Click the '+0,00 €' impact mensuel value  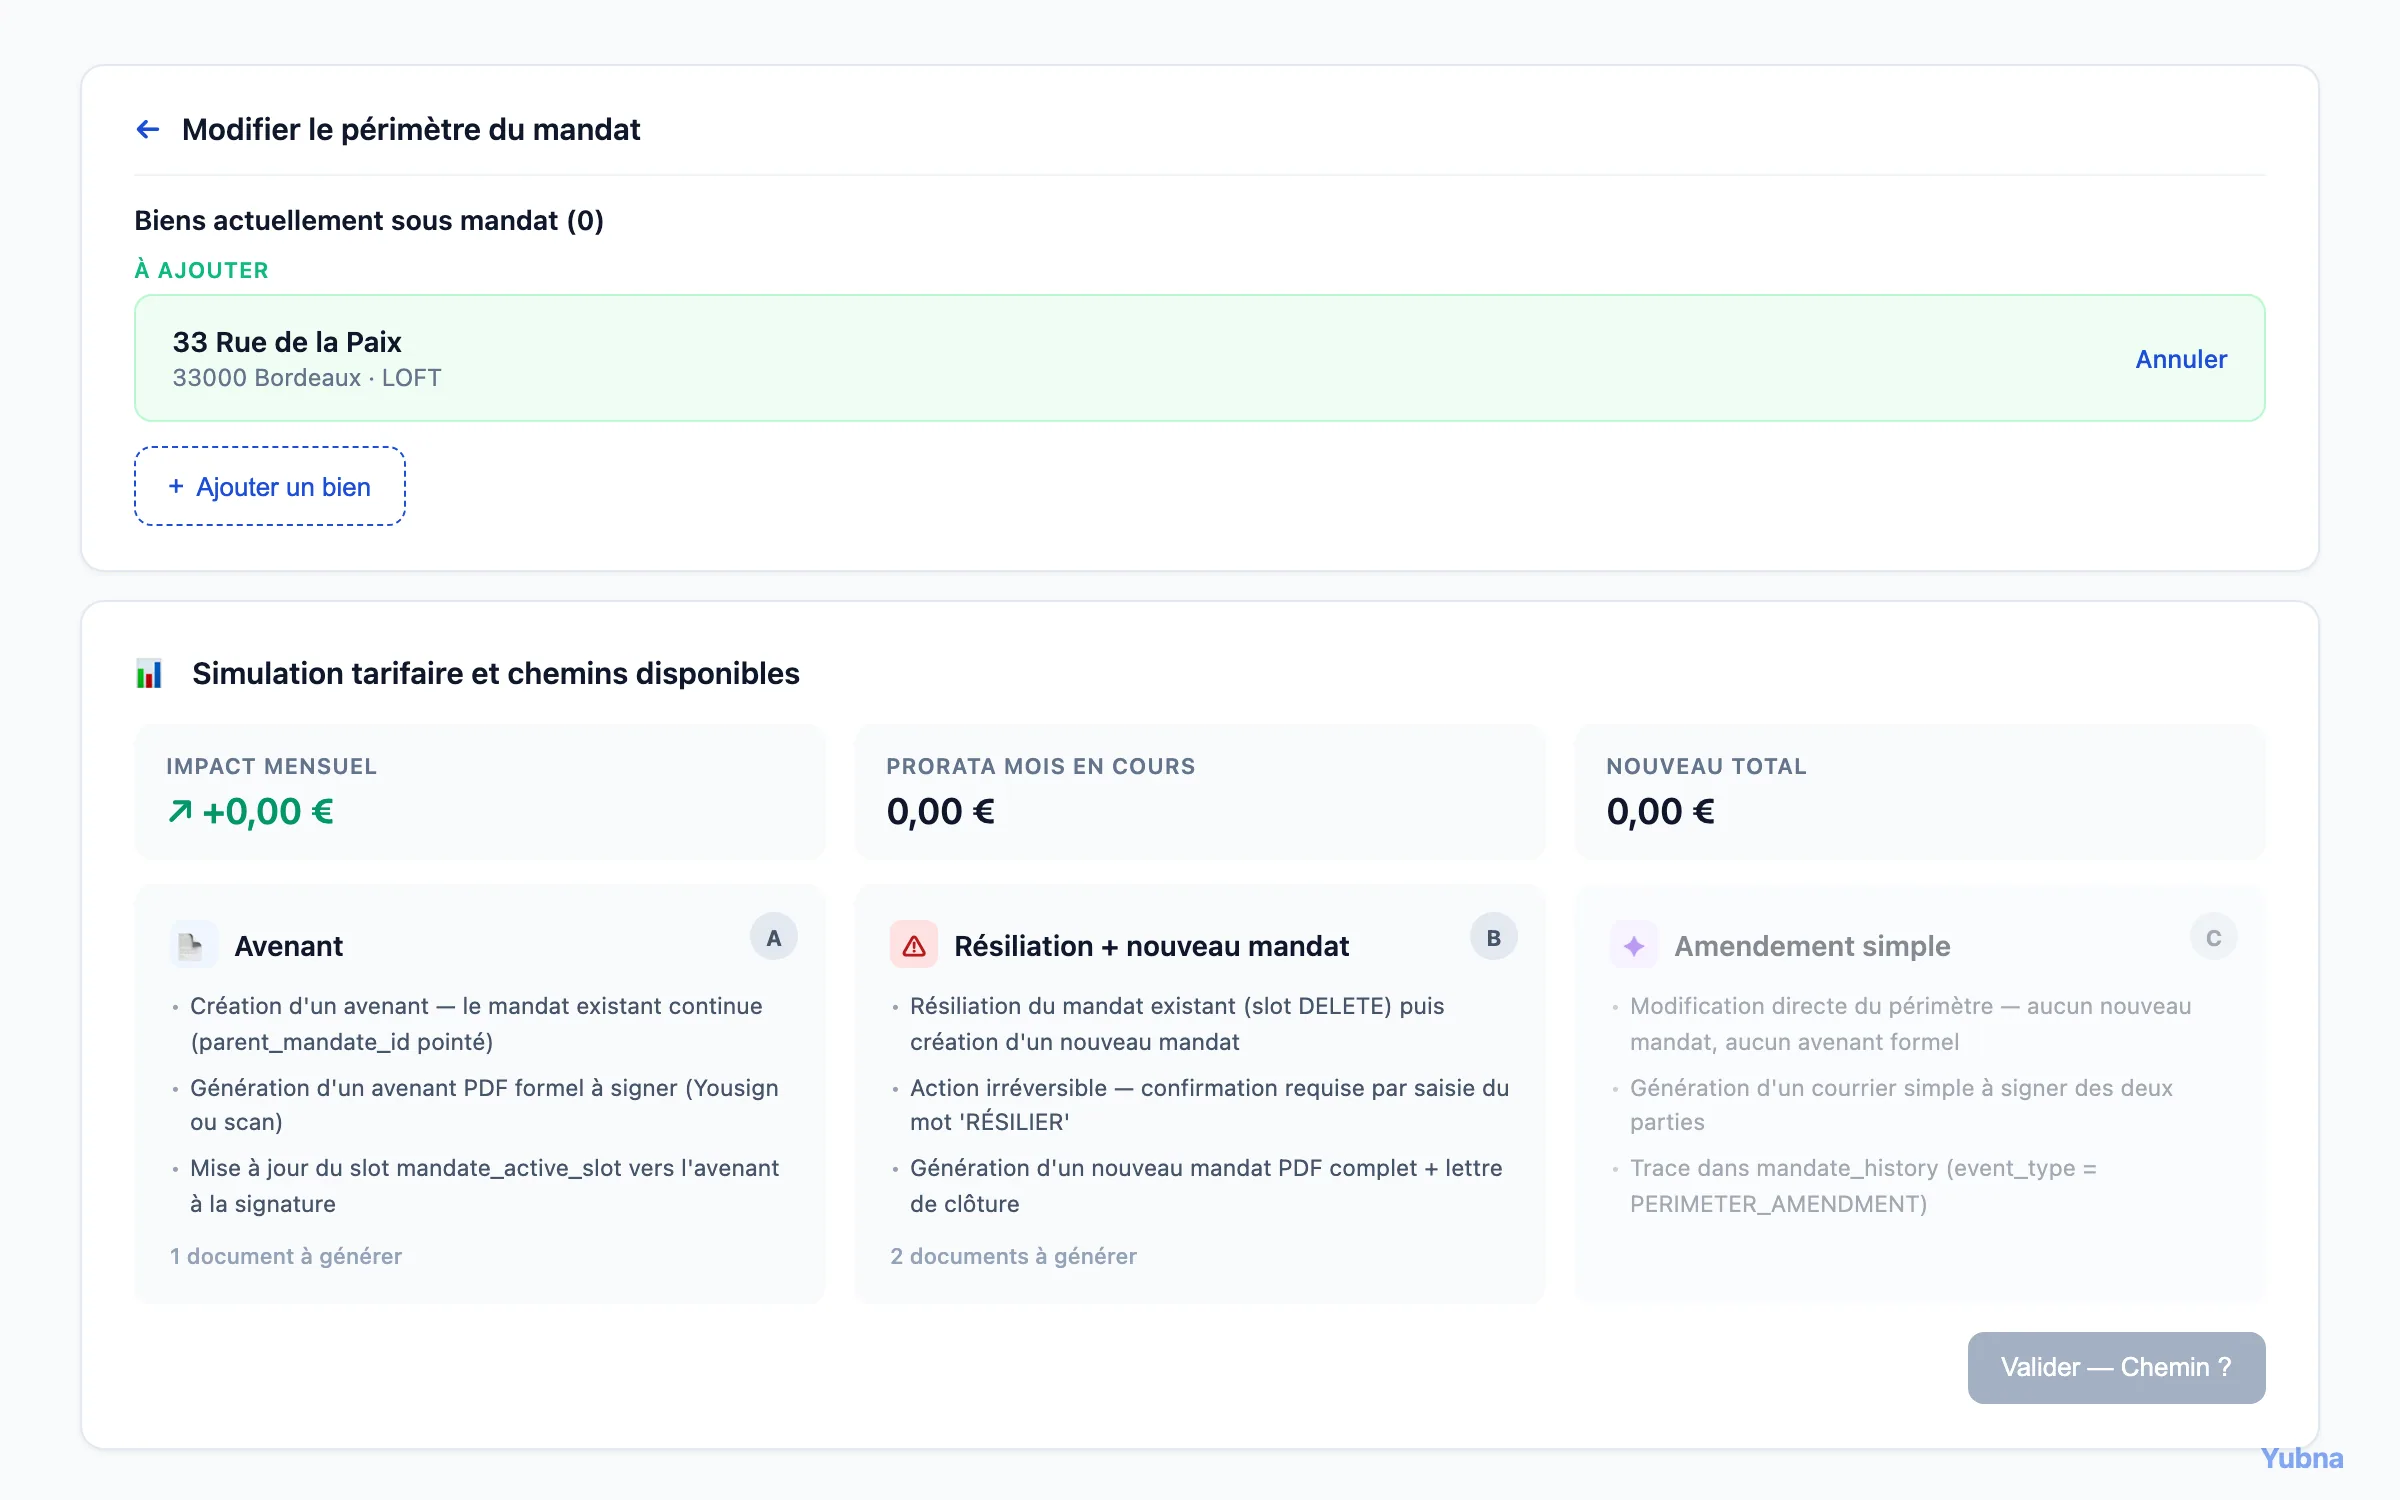point(268,811)
